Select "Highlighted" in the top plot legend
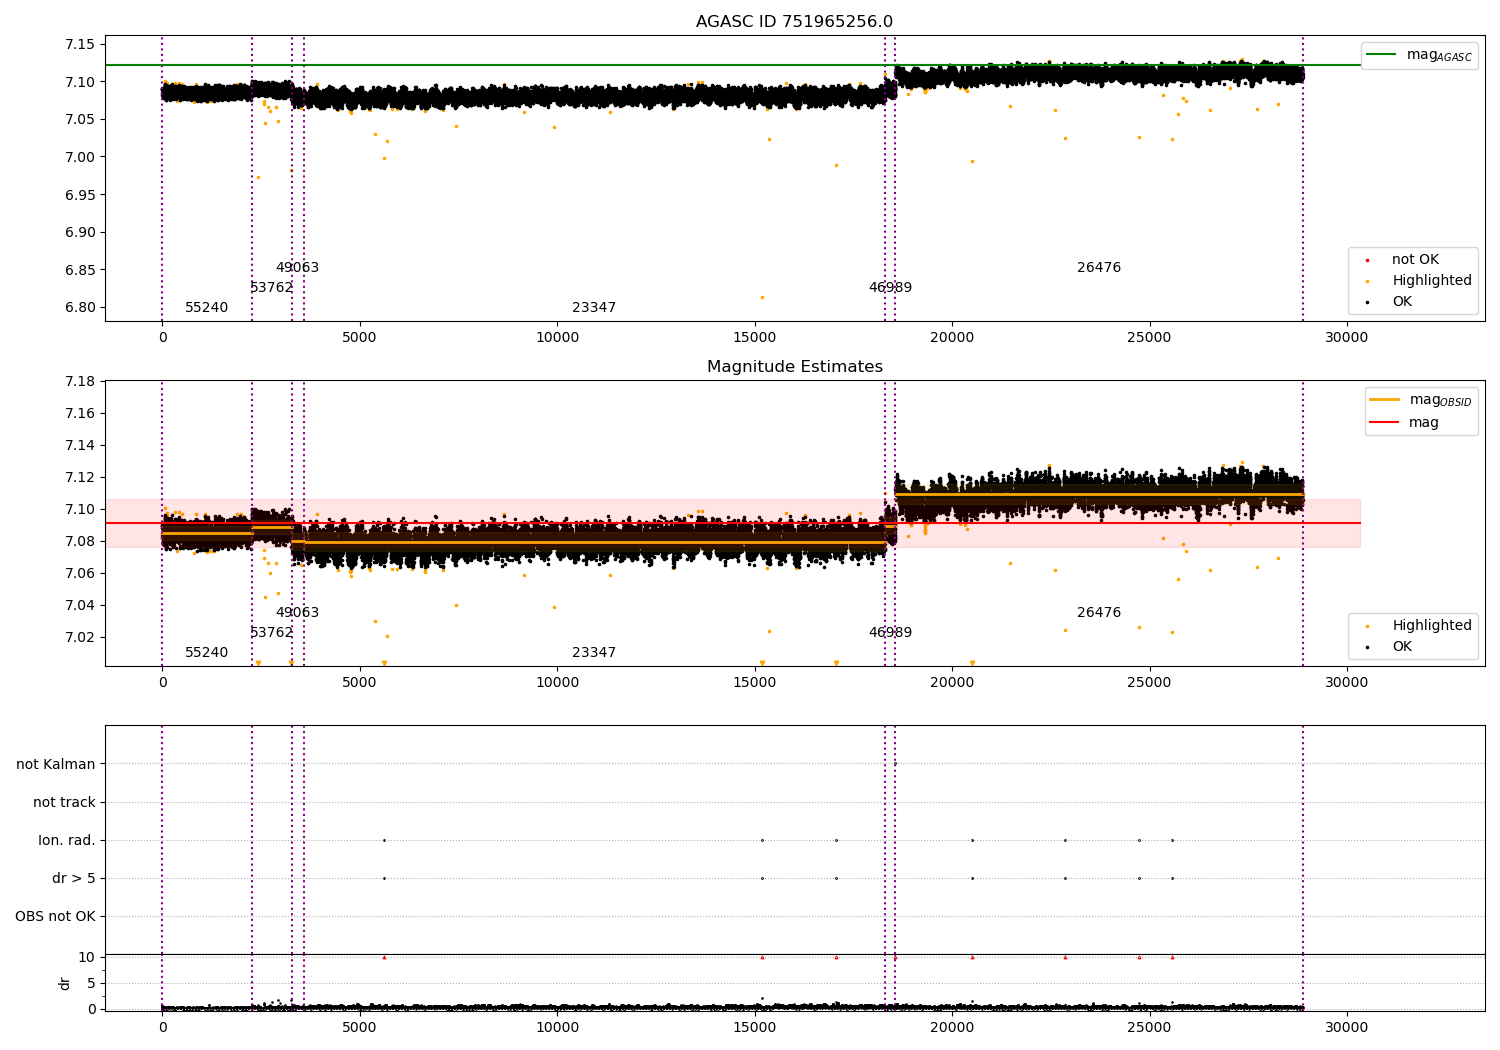The height and width of the screenshot is (1050, 1500). click(x=1418, y=281)
